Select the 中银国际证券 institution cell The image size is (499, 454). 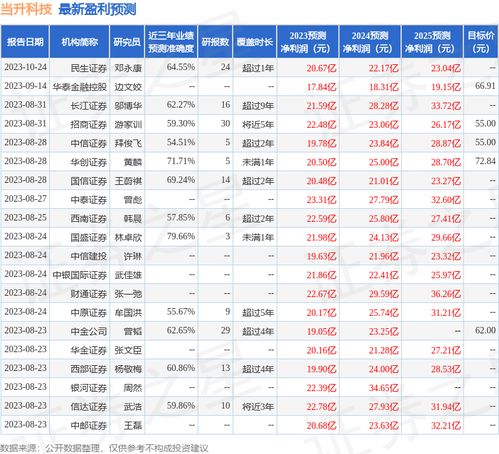click(79, 275)
